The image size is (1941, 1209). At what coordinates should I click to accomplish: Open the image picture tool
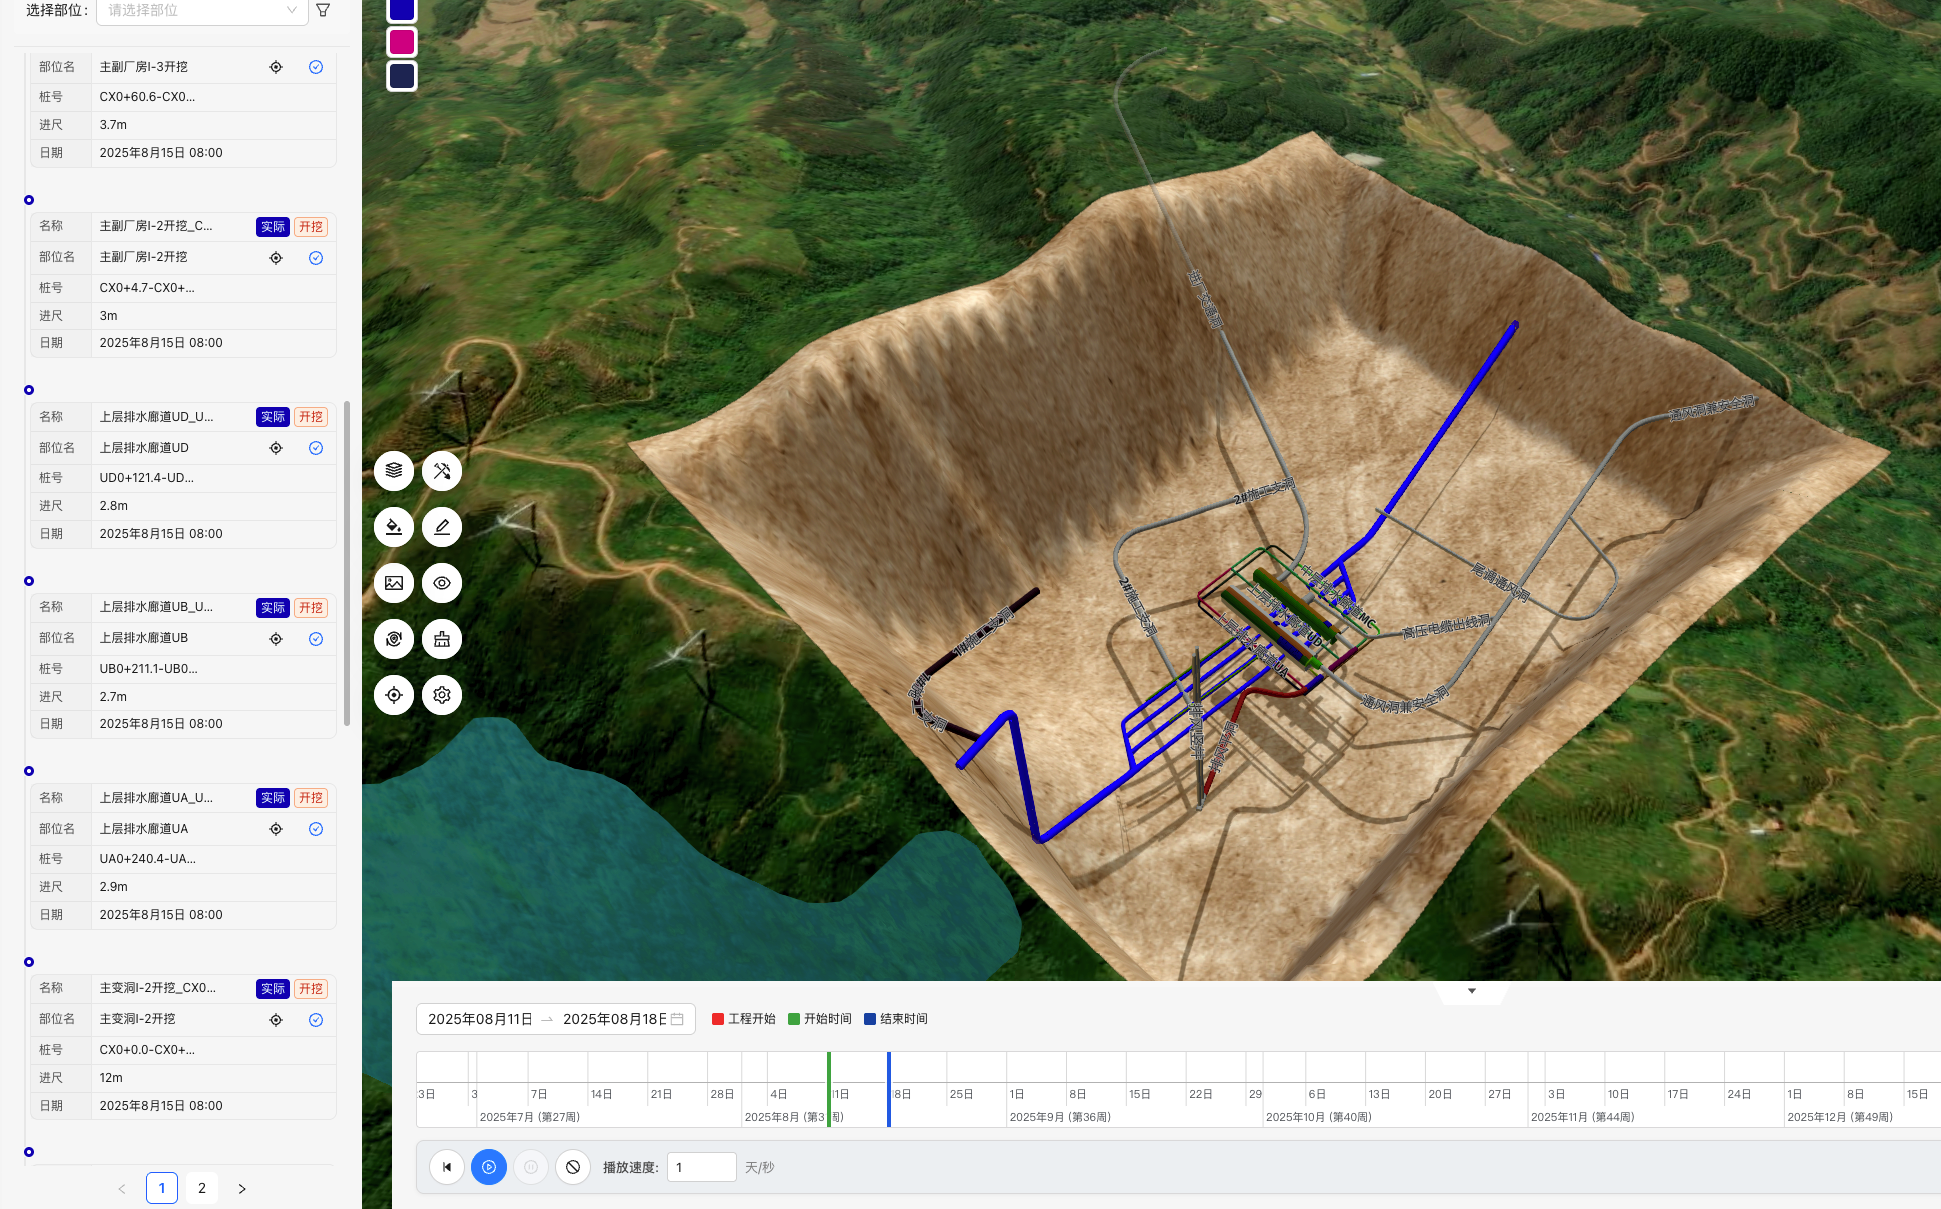coord(394,583)
